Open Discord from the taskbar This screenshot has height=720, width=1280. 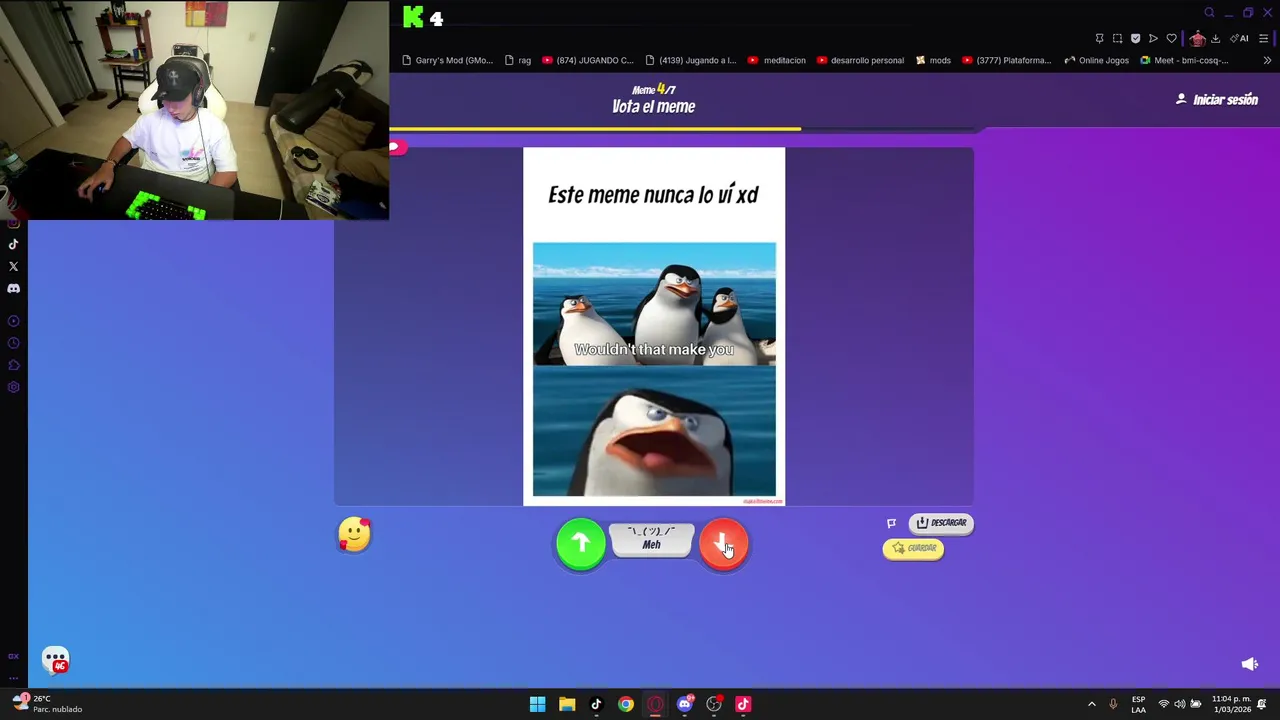(684, 704)
